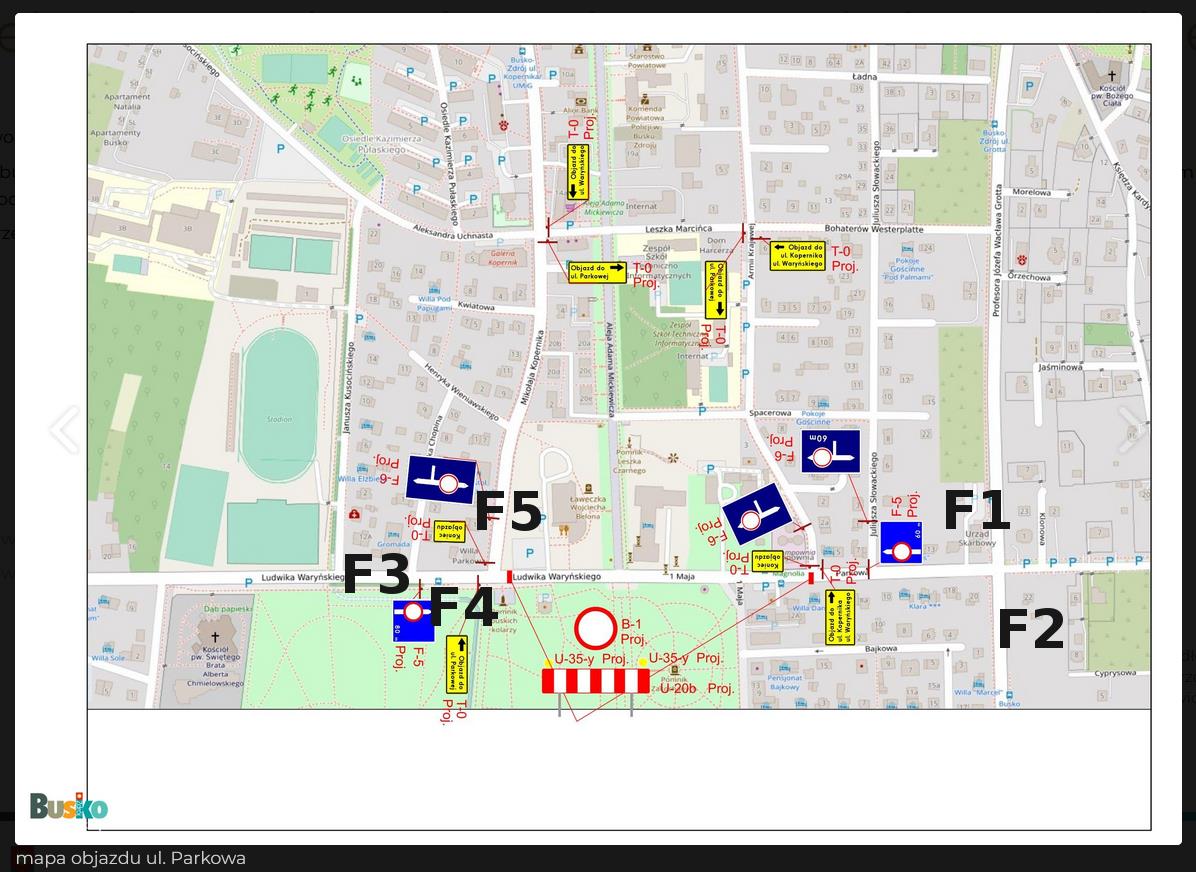Click the large F2 label
Screen dimensions: 1196x872
tap(1030, 629)
